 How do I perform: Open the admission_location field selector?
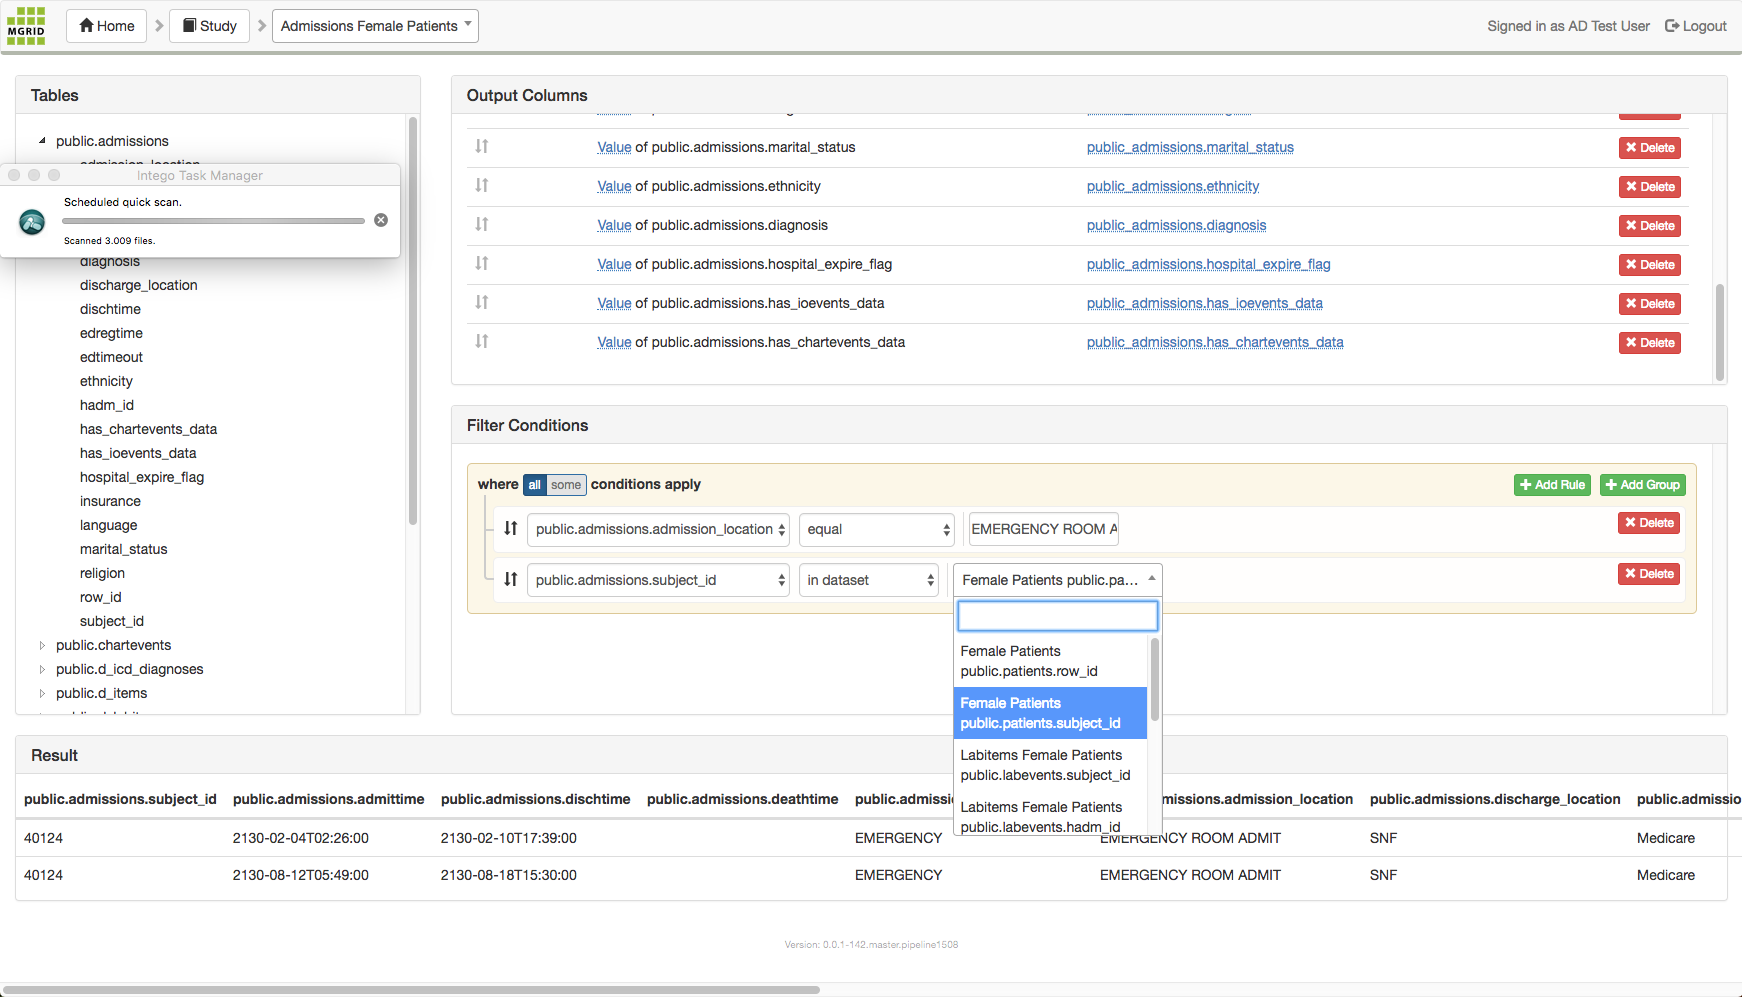click(x=658, y=530)
